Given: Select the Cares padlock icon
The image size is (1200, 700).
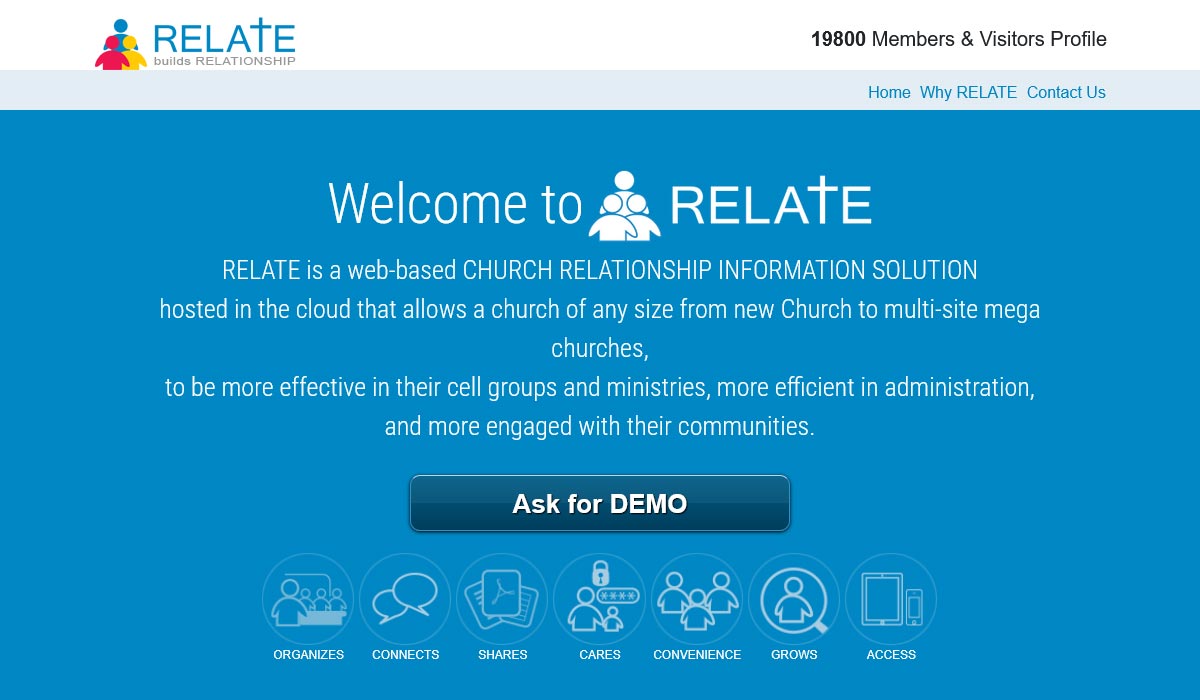Looking at the screenshot, I should click(599, 599).
